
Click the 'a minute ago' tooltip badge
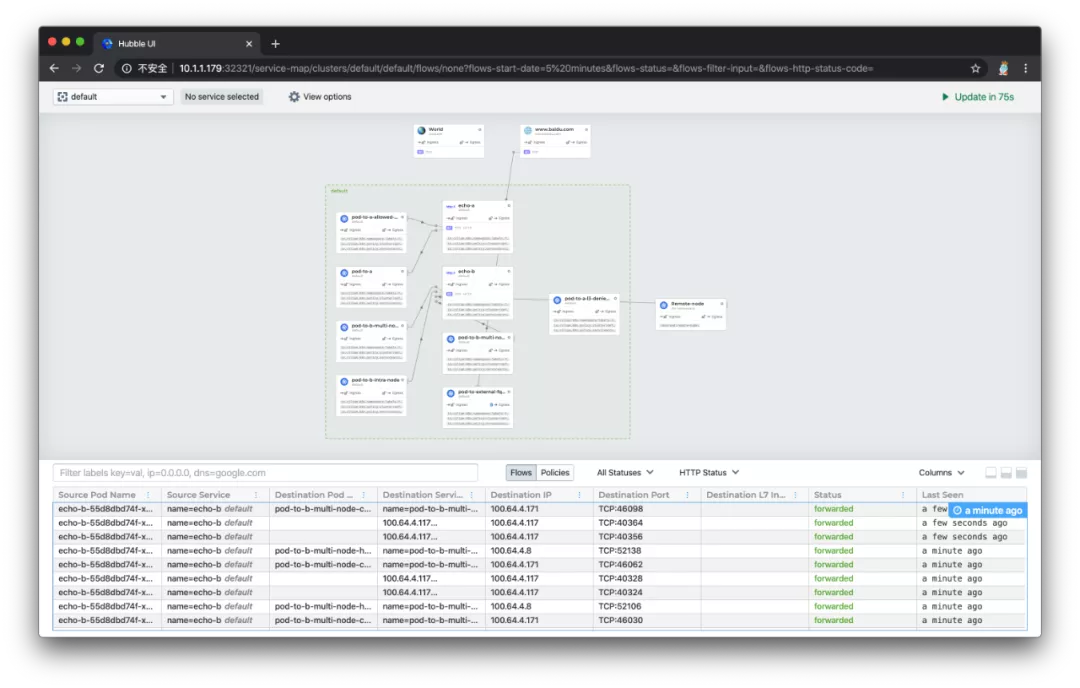(988, 510)
